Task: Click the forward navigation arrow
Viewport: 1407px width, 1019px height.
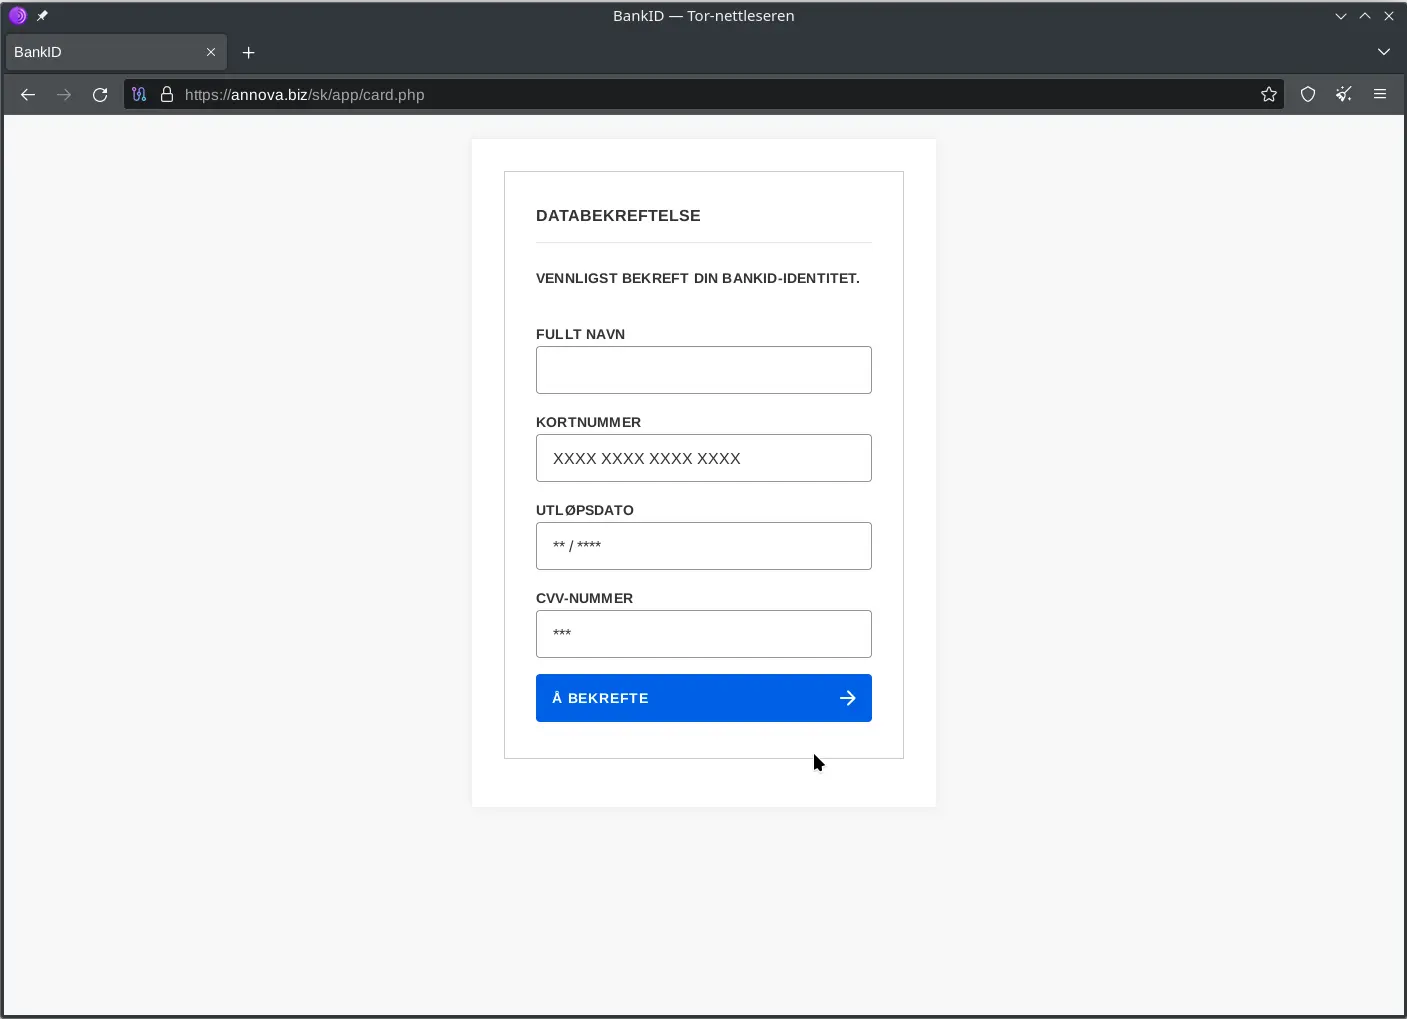Action: click(x=64, y=94)
